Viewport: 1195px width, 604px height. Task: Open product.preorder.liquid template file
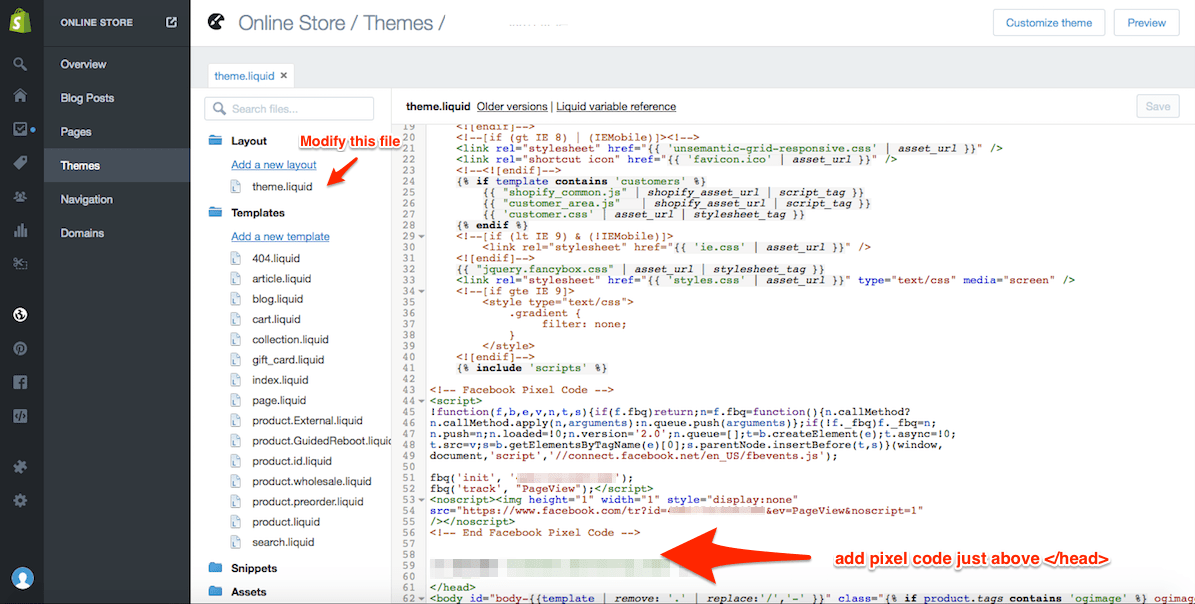point(309,502)
